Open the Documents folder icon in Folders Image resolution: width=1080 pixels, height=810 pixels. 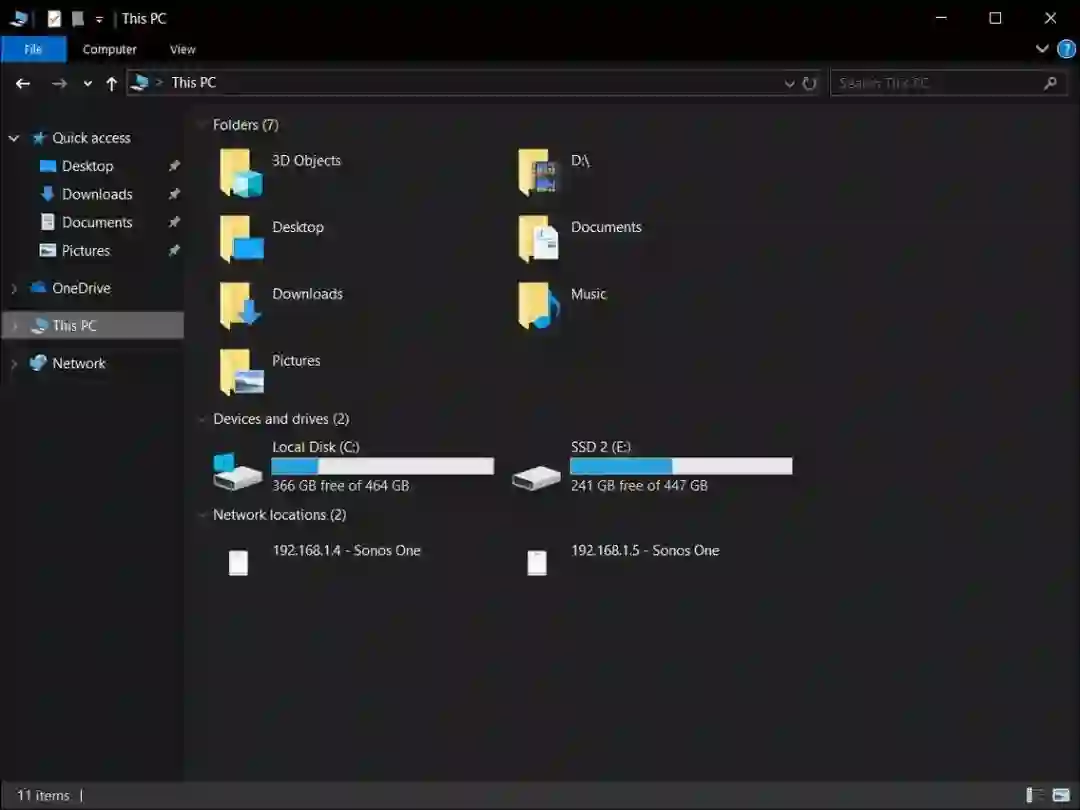pos(539,240)
